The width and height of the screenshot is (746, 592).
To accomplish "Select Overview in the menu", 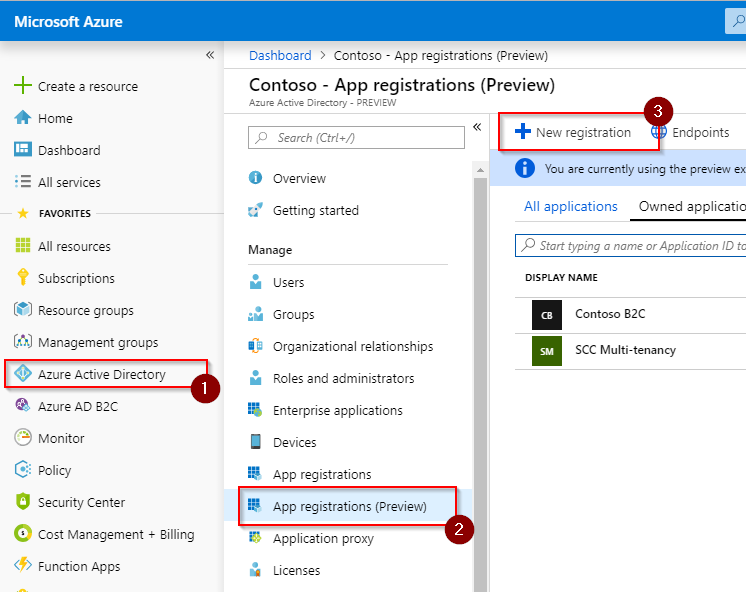I will pyautogui.click(x=299, y=178).
